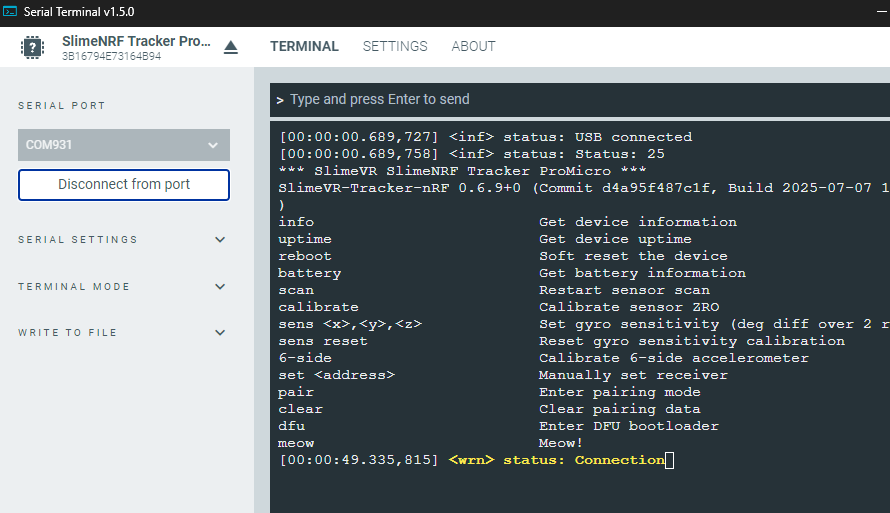
Task: Switch to the TERMINAL tab
Action: tap(304, 47)
